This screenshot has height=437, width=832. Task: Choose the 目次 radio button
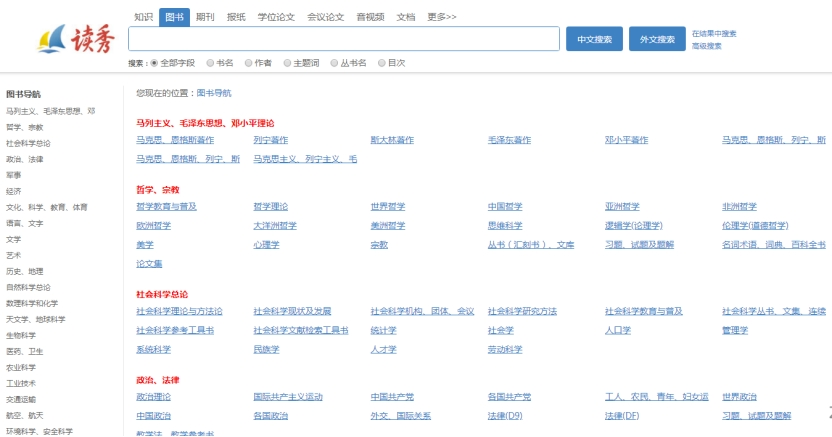[x=382, y=63]
